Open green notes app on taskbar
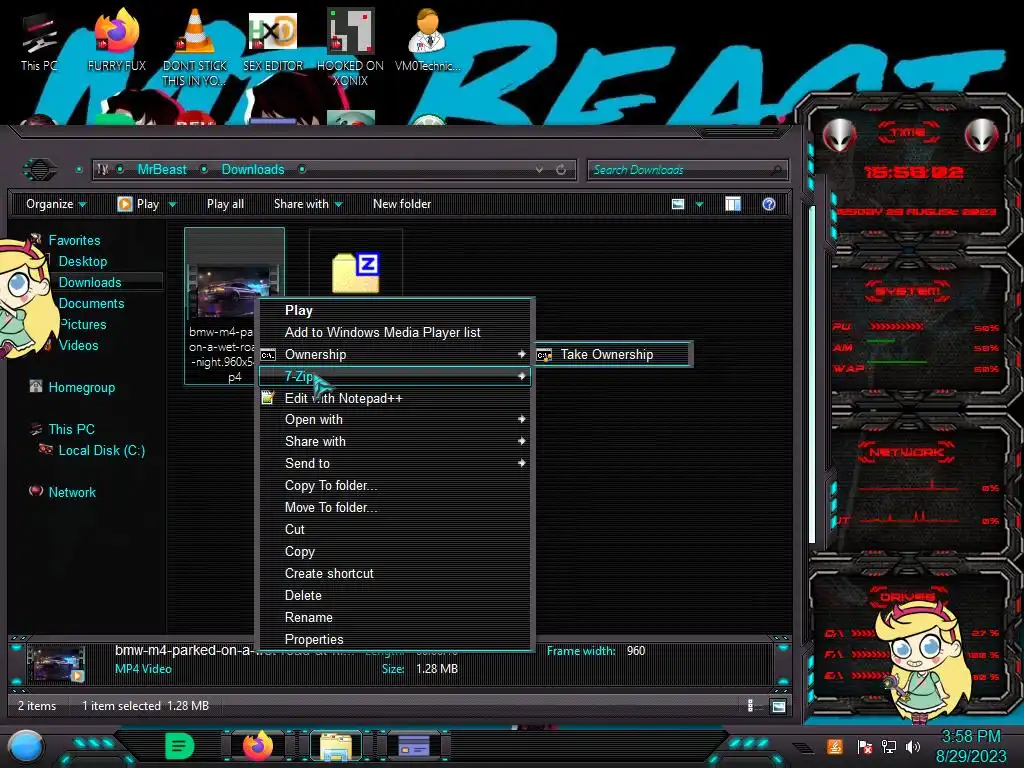1024x768 pixels. pos(180,746)
